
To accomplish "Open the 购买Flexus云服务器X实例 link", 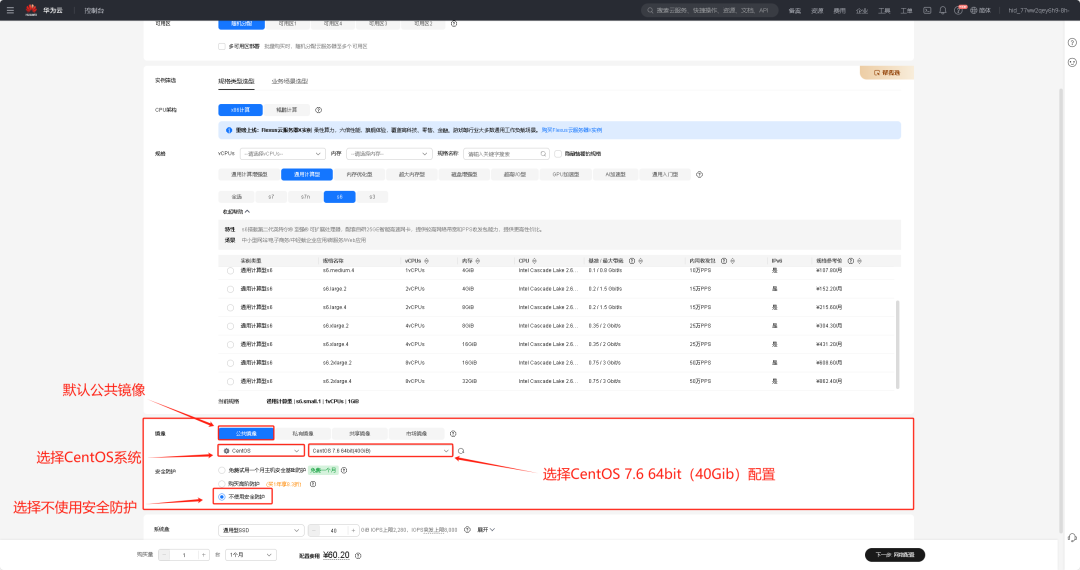I will (x=572, y=130).
